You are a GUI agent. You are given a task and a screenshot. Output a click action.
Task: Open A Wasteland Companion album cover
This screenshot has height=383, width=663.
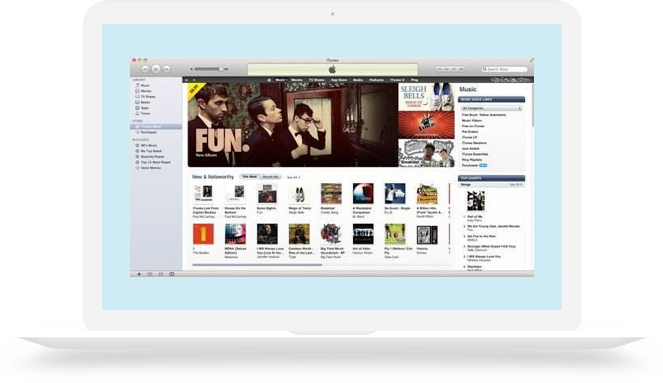tap(363, 193)
